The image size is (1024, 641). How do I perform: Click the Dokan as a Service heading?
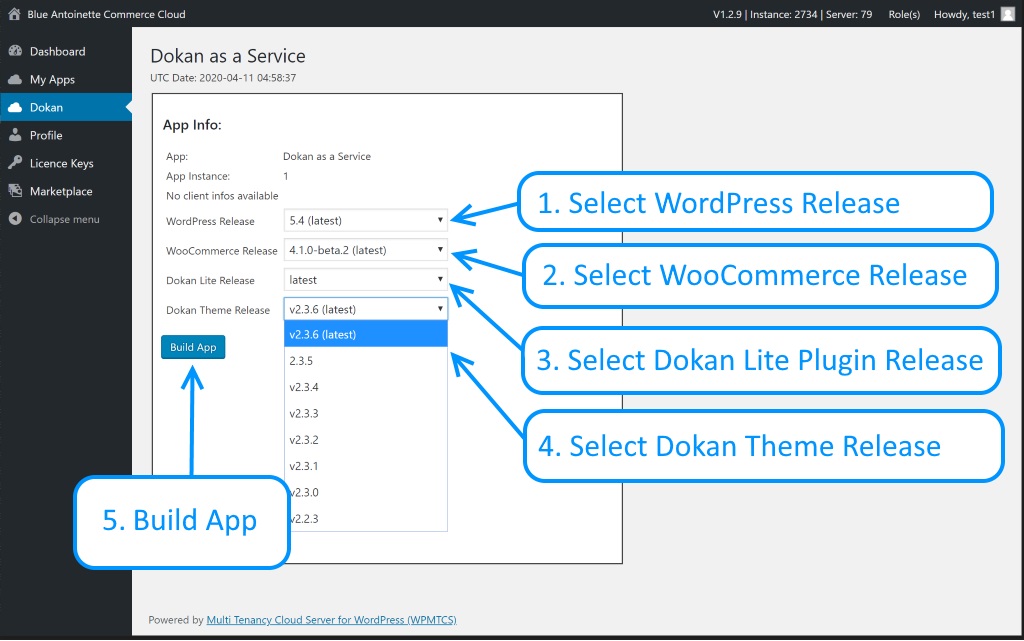point(228,56)
